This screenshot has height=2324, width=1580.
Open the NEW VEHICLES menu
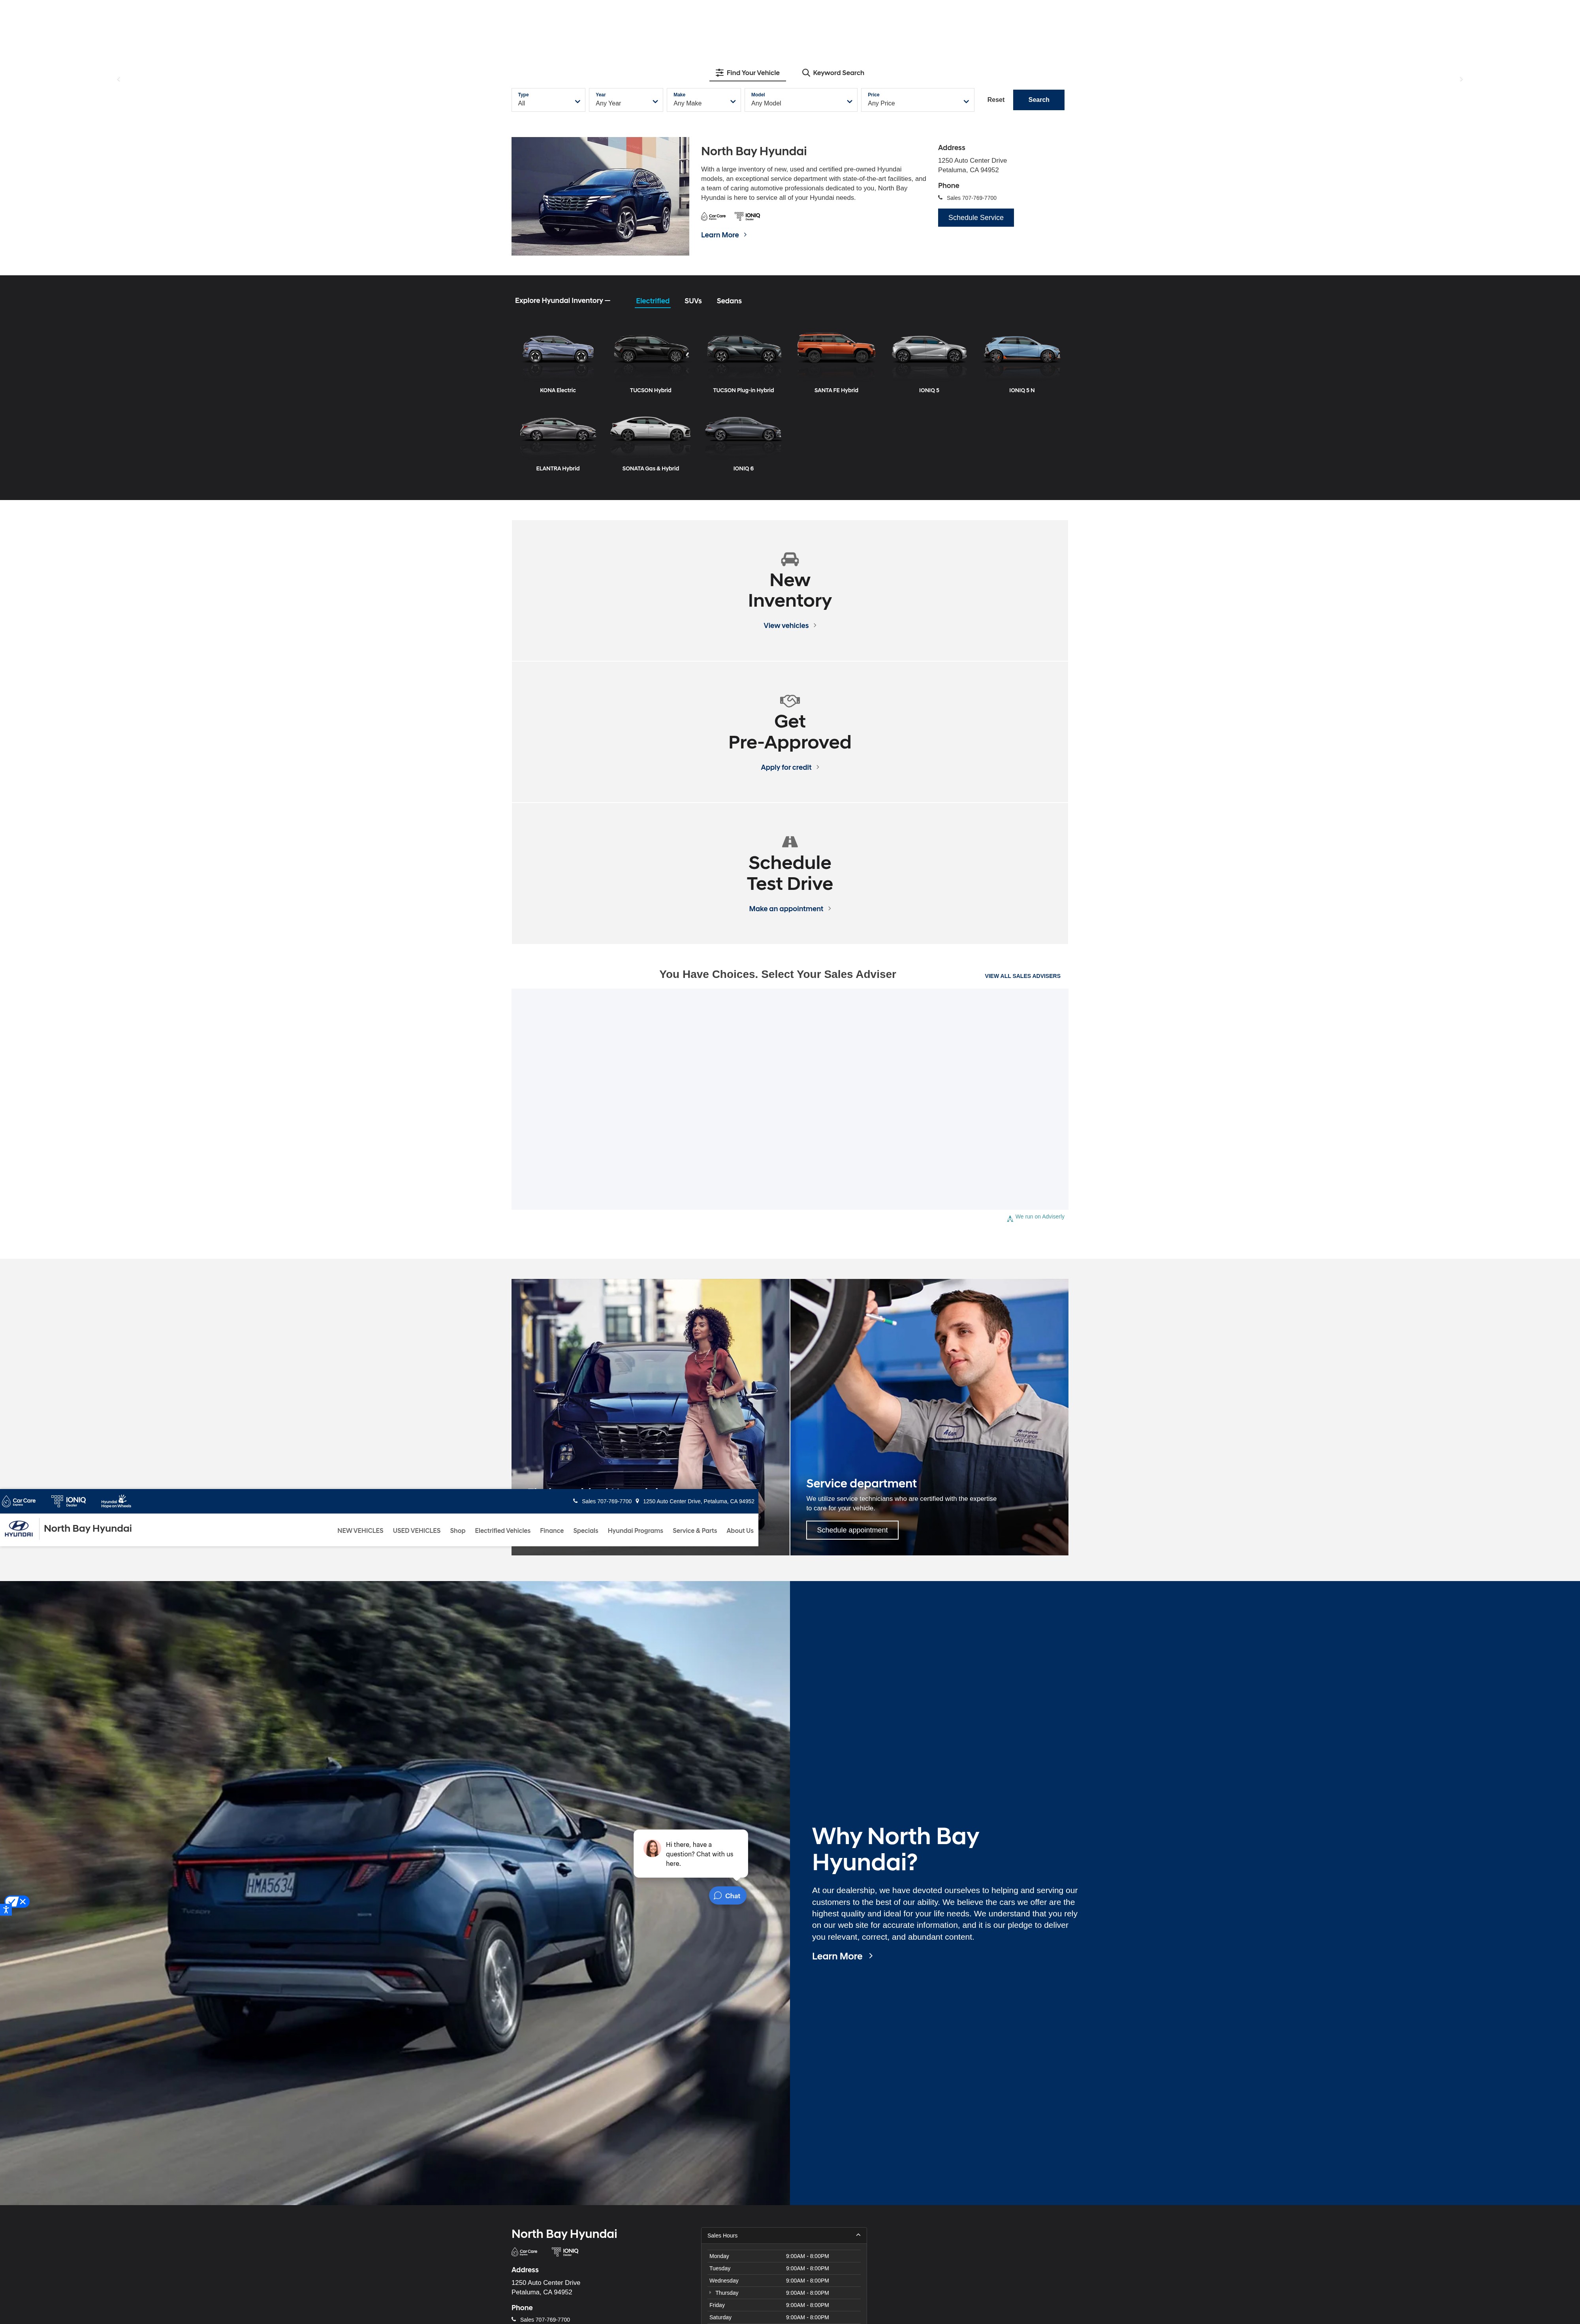click(360, 1531)
